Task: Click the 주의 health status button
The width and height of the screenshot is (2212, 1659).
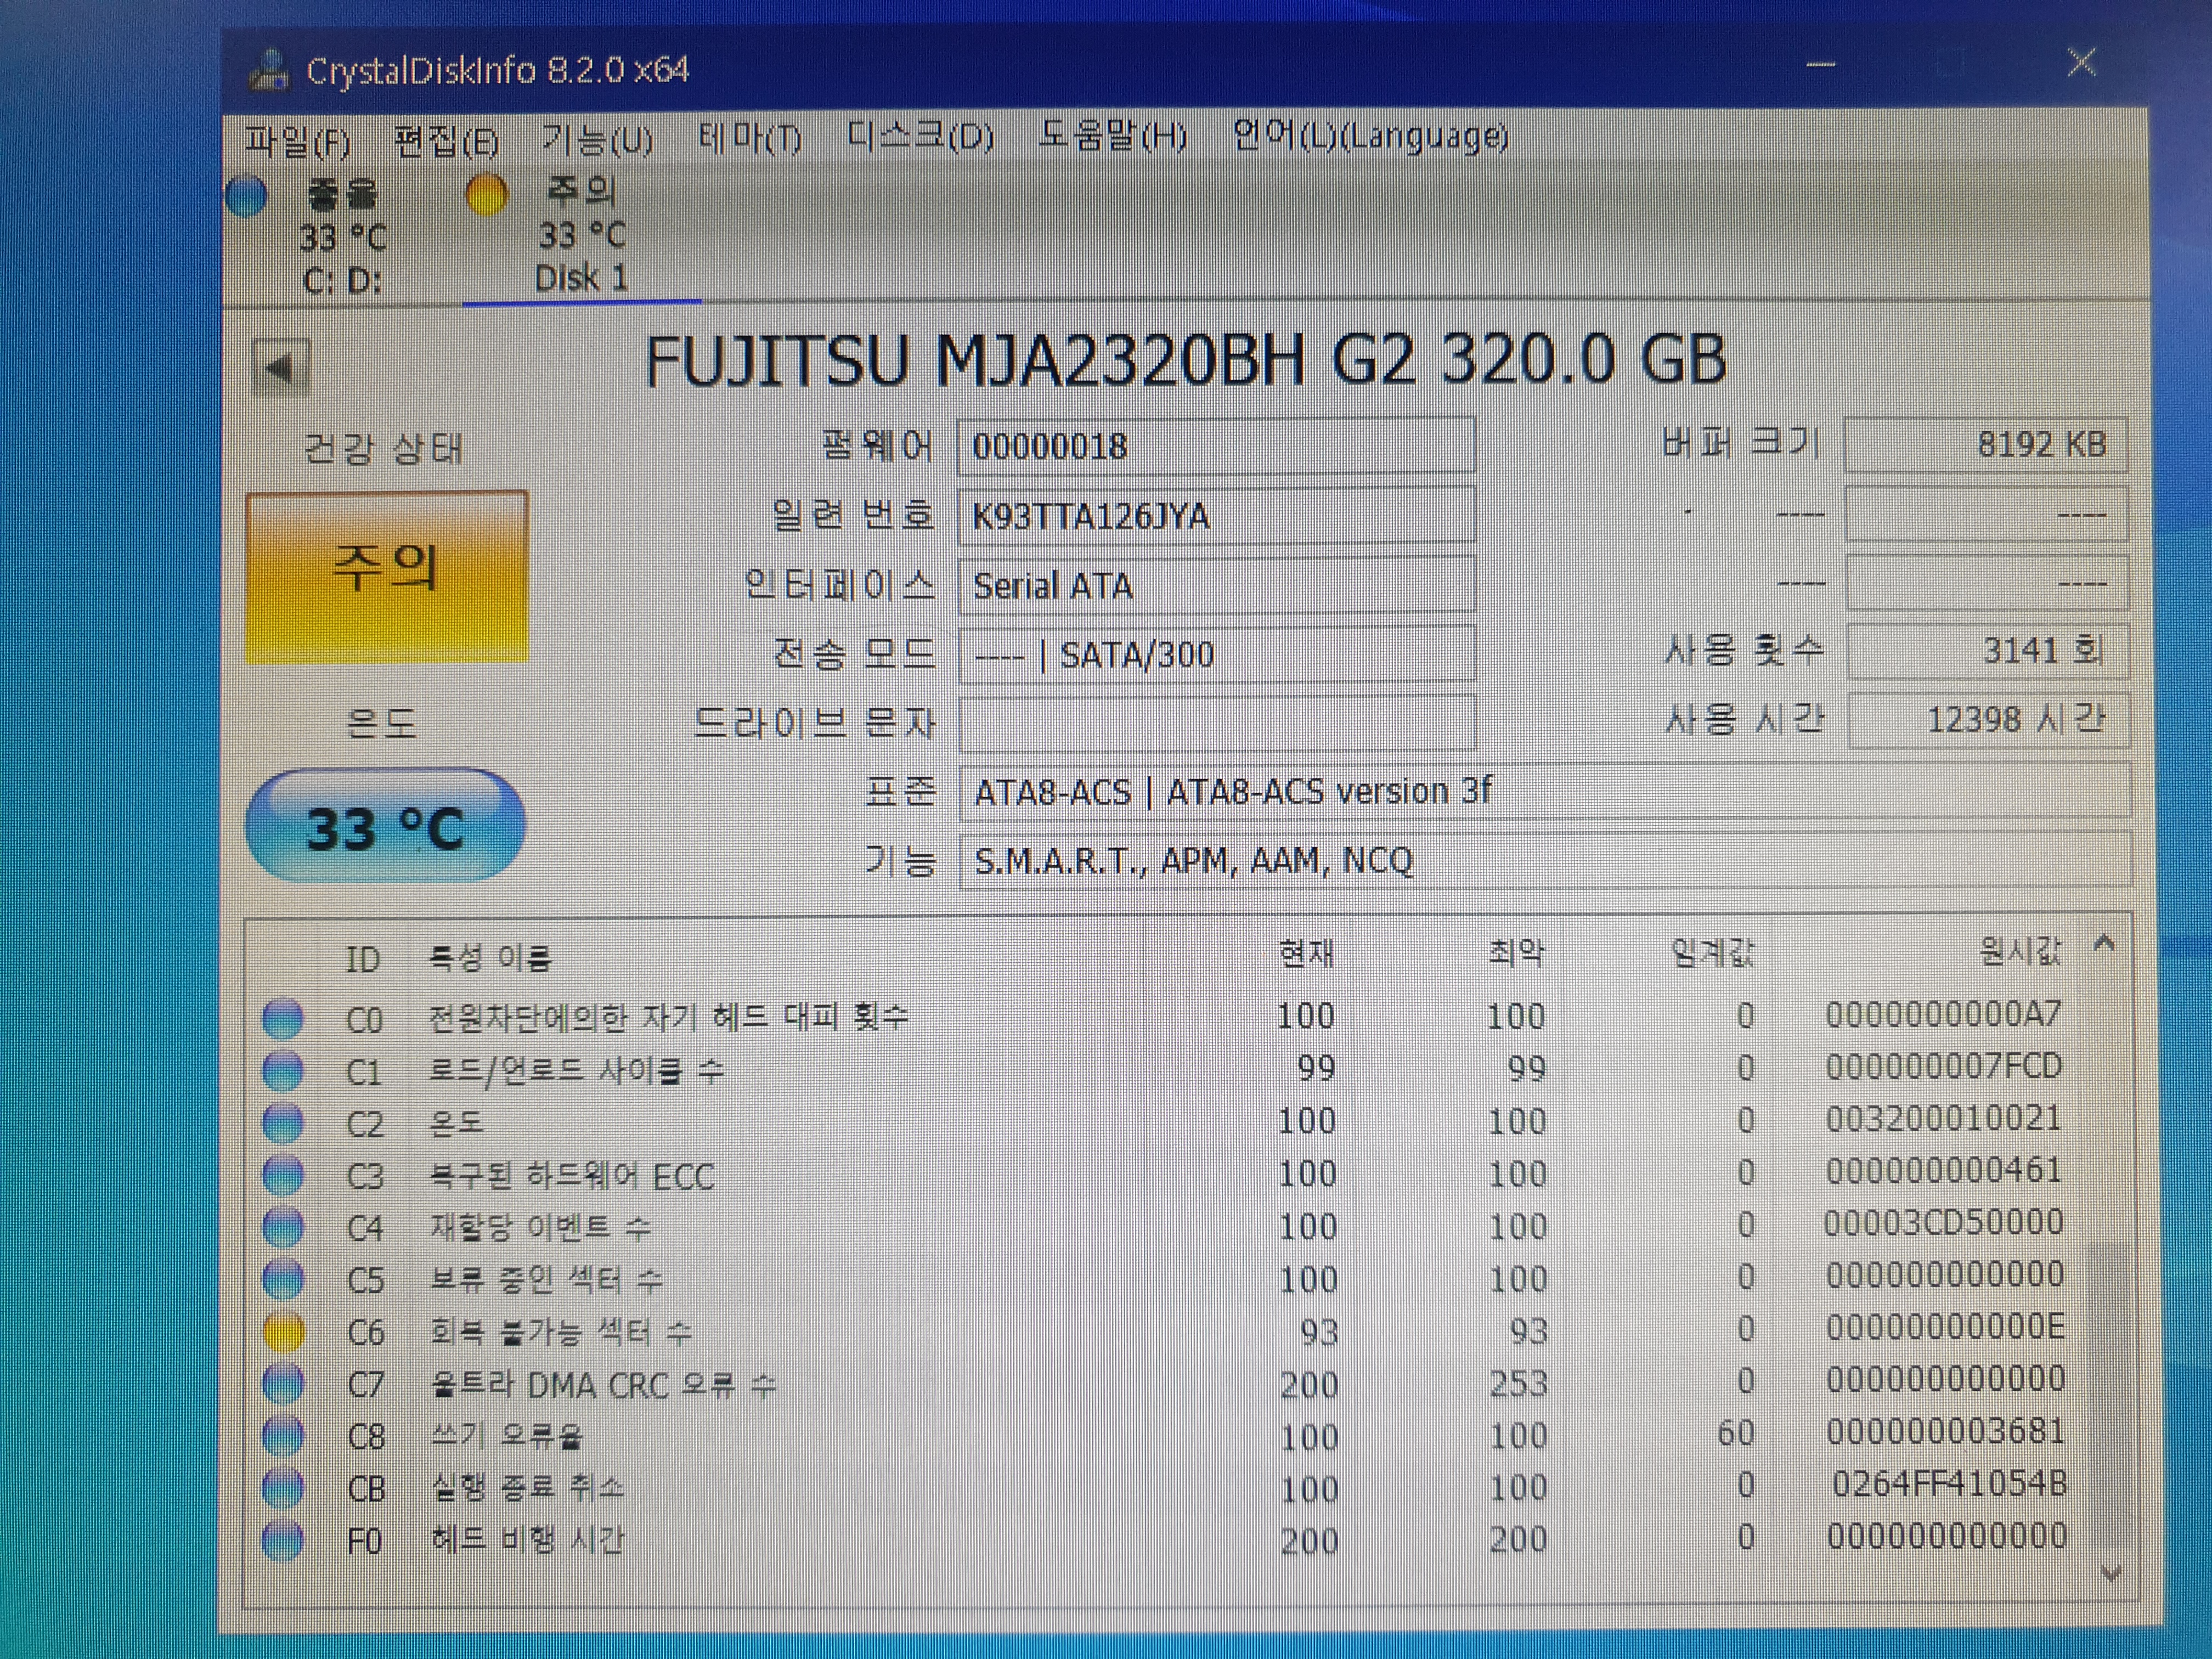Action: coord(387,576)
